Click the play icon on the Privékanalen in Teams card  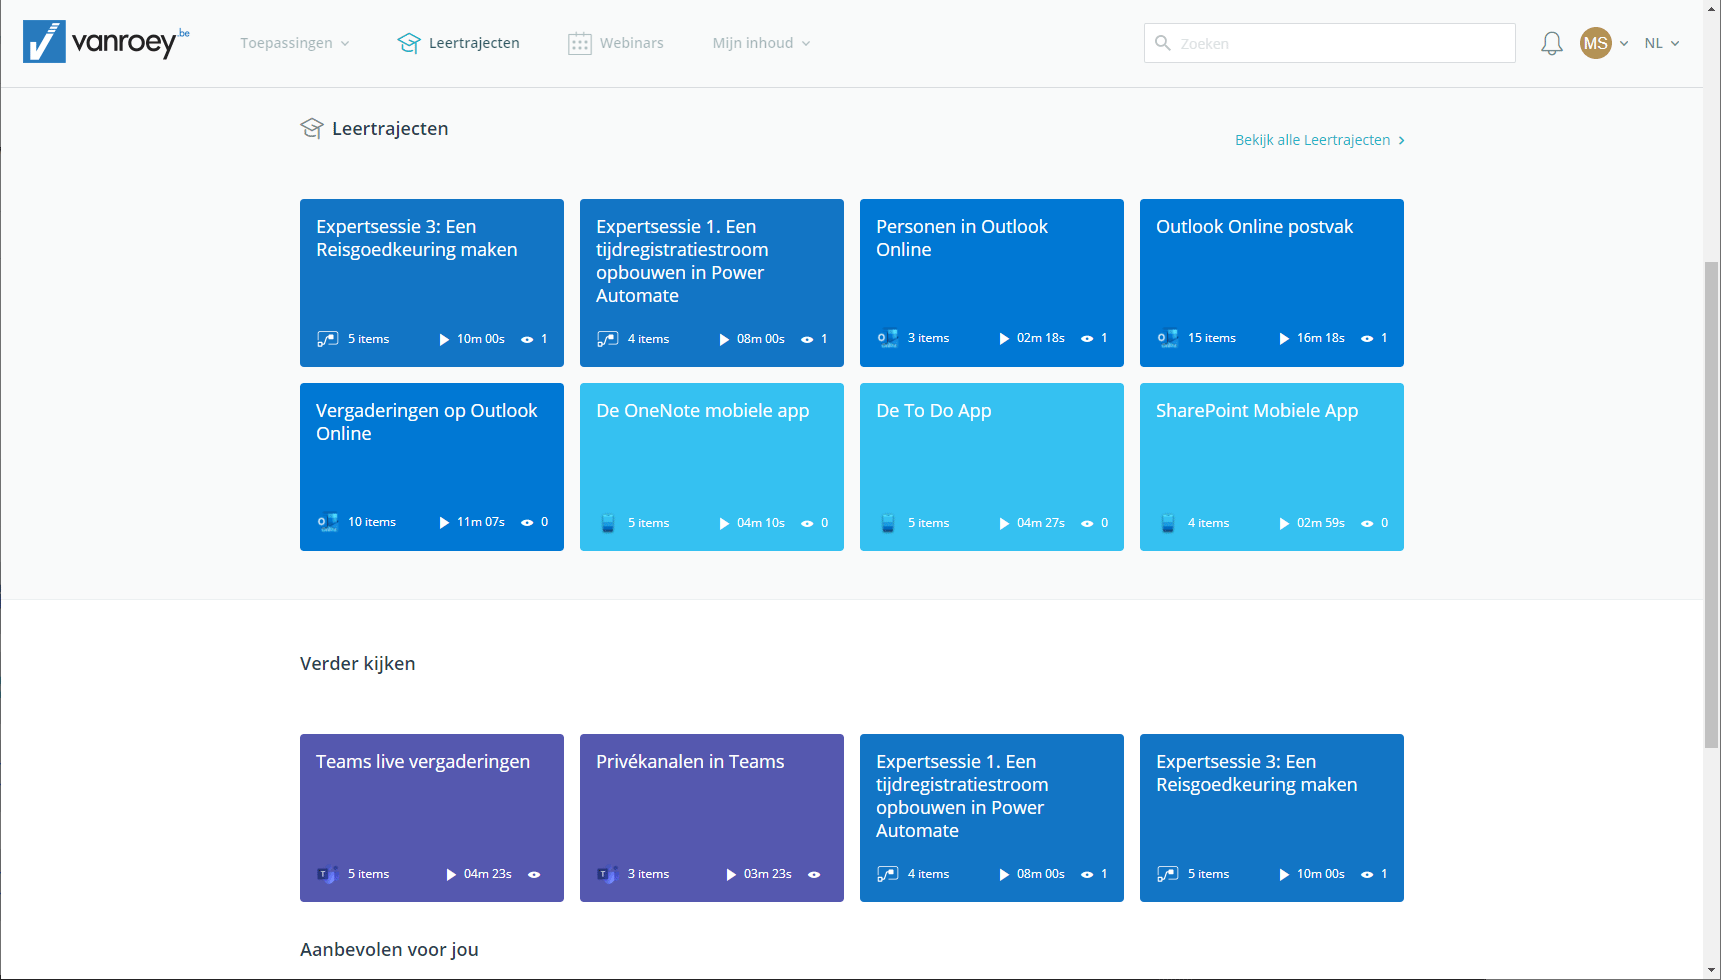[x=731, y=875]
